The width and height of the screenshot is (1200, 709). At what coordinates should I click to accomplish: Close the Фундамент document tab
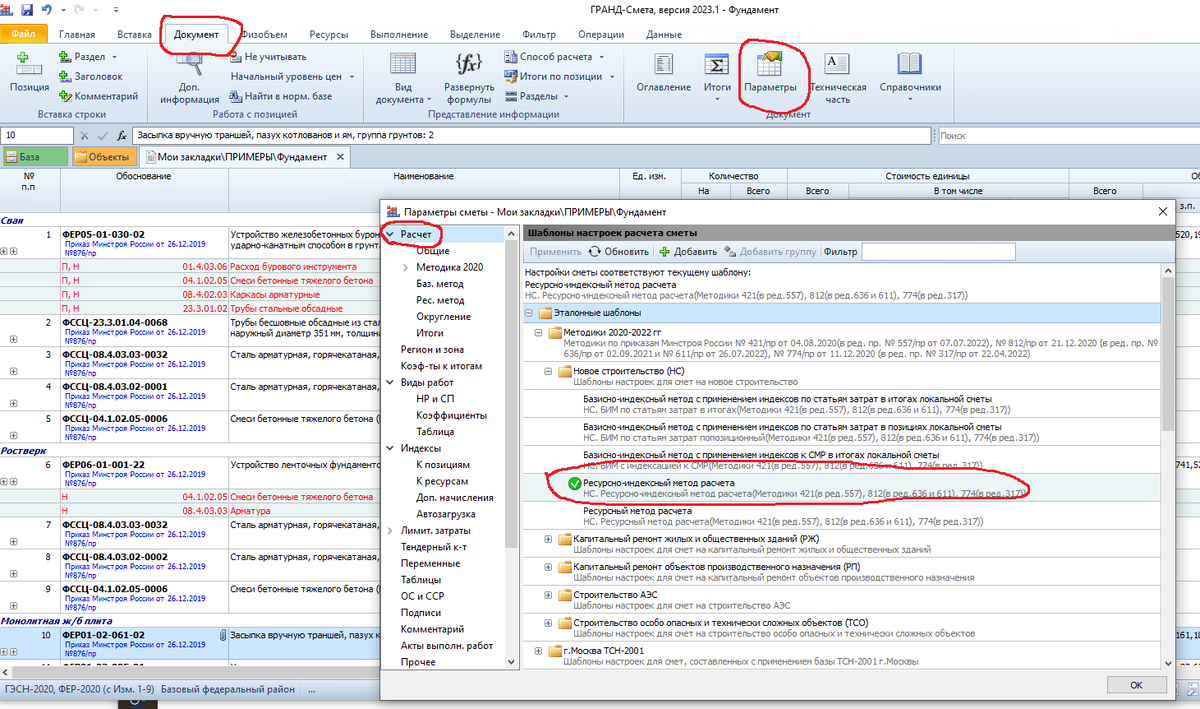point(339,156)
